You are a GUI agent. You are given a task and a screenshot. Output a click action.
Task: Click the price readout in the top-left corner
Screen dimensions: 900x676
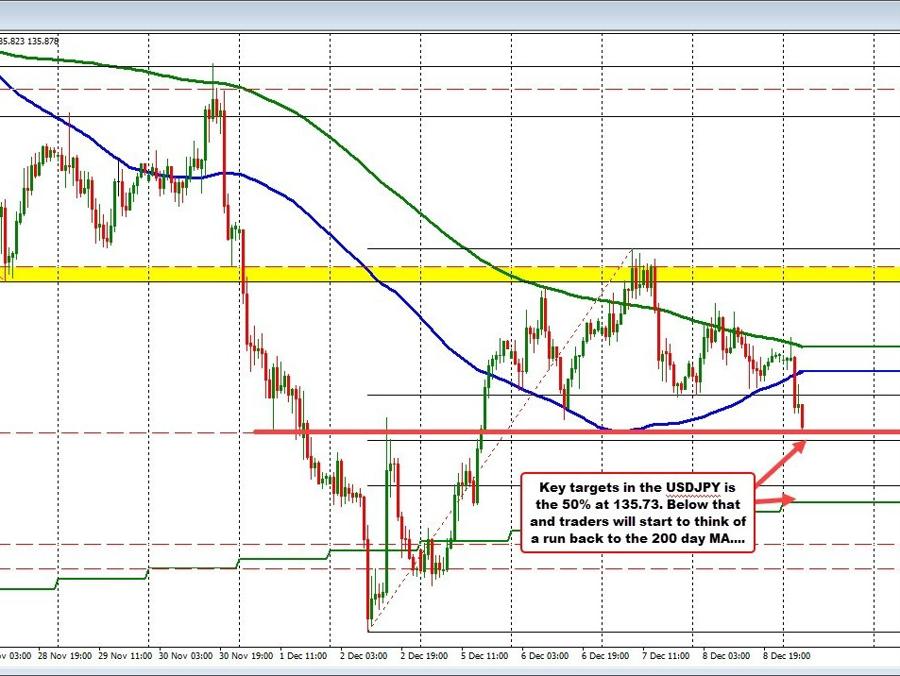click(x=30, y=41)
